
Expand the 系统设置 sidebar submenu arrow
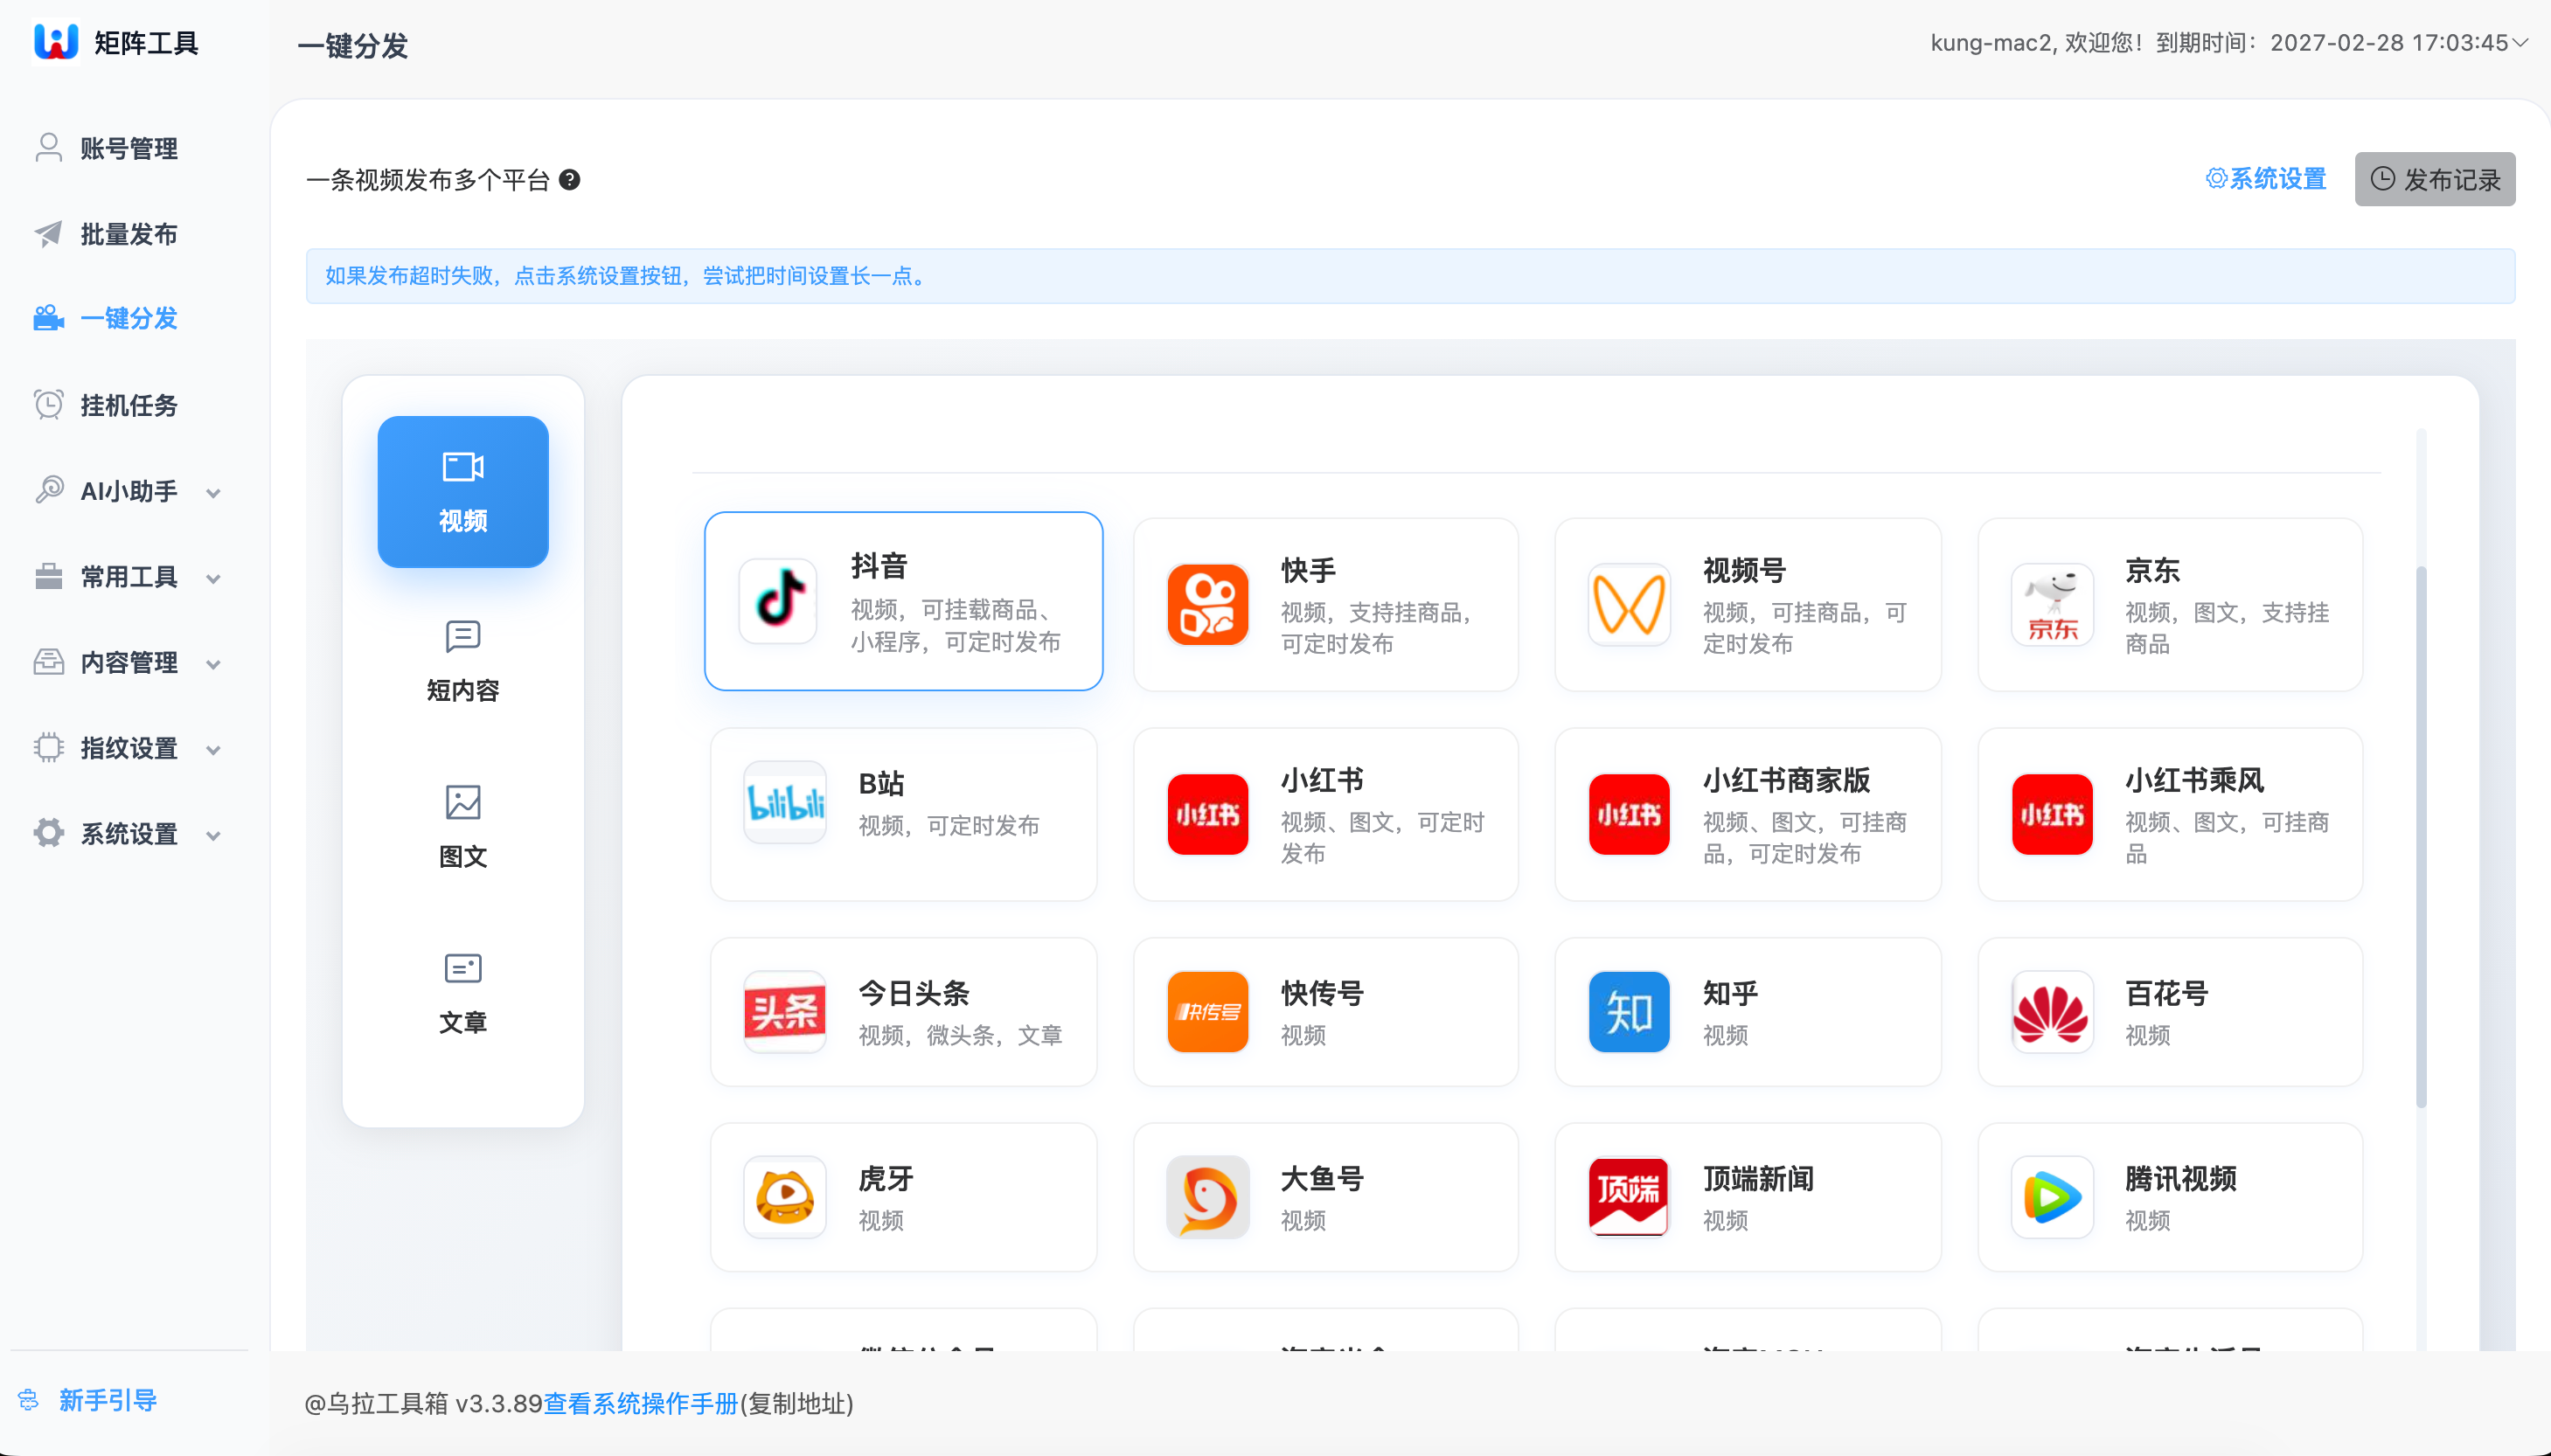[213, 836]
